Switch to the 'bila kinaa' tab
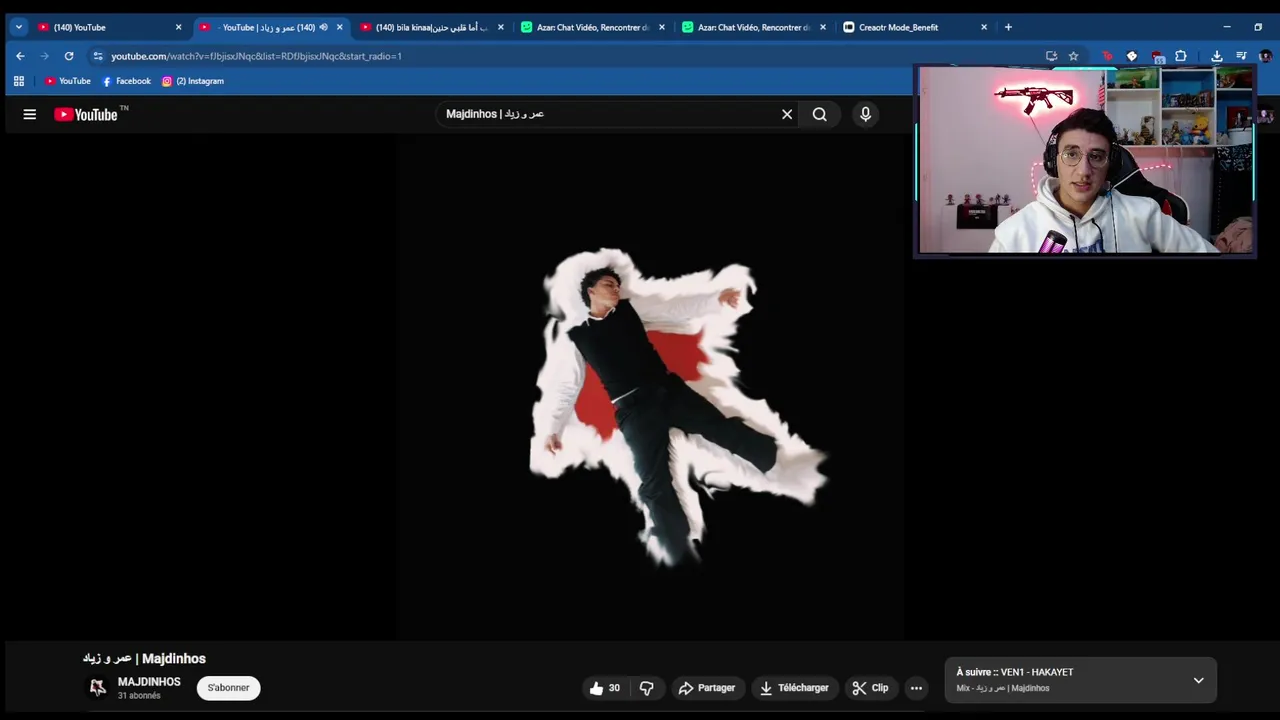 click(431, 27)
